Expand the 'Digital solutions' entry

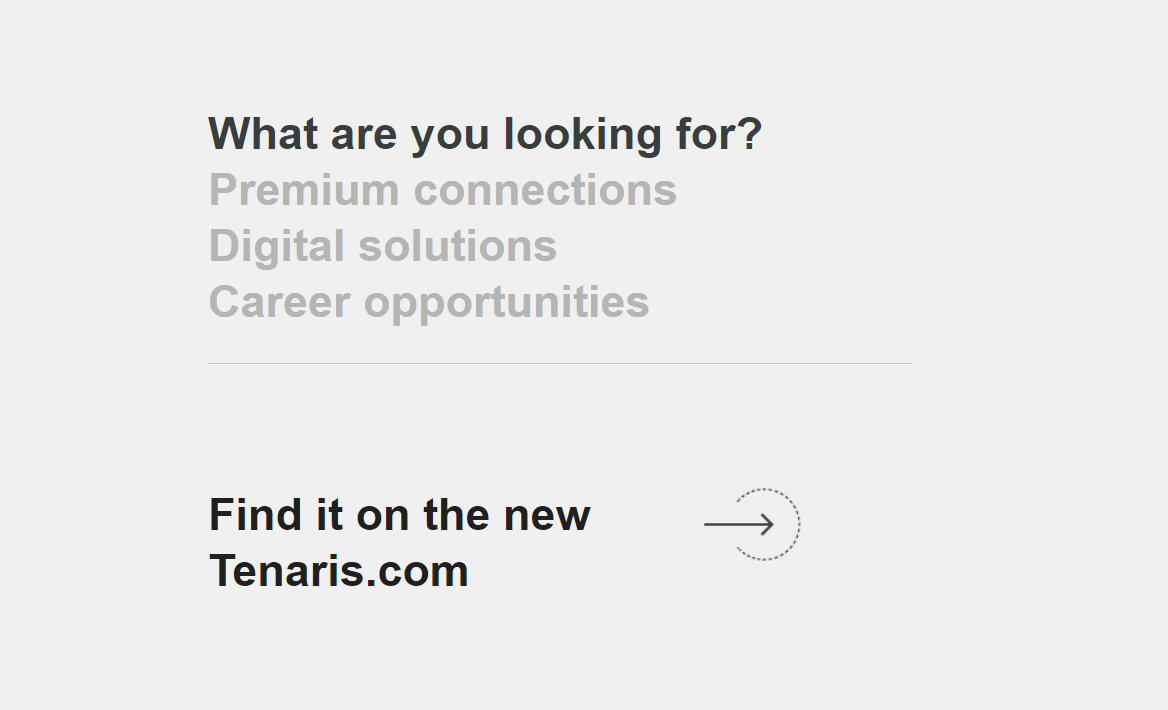[382, 245]
